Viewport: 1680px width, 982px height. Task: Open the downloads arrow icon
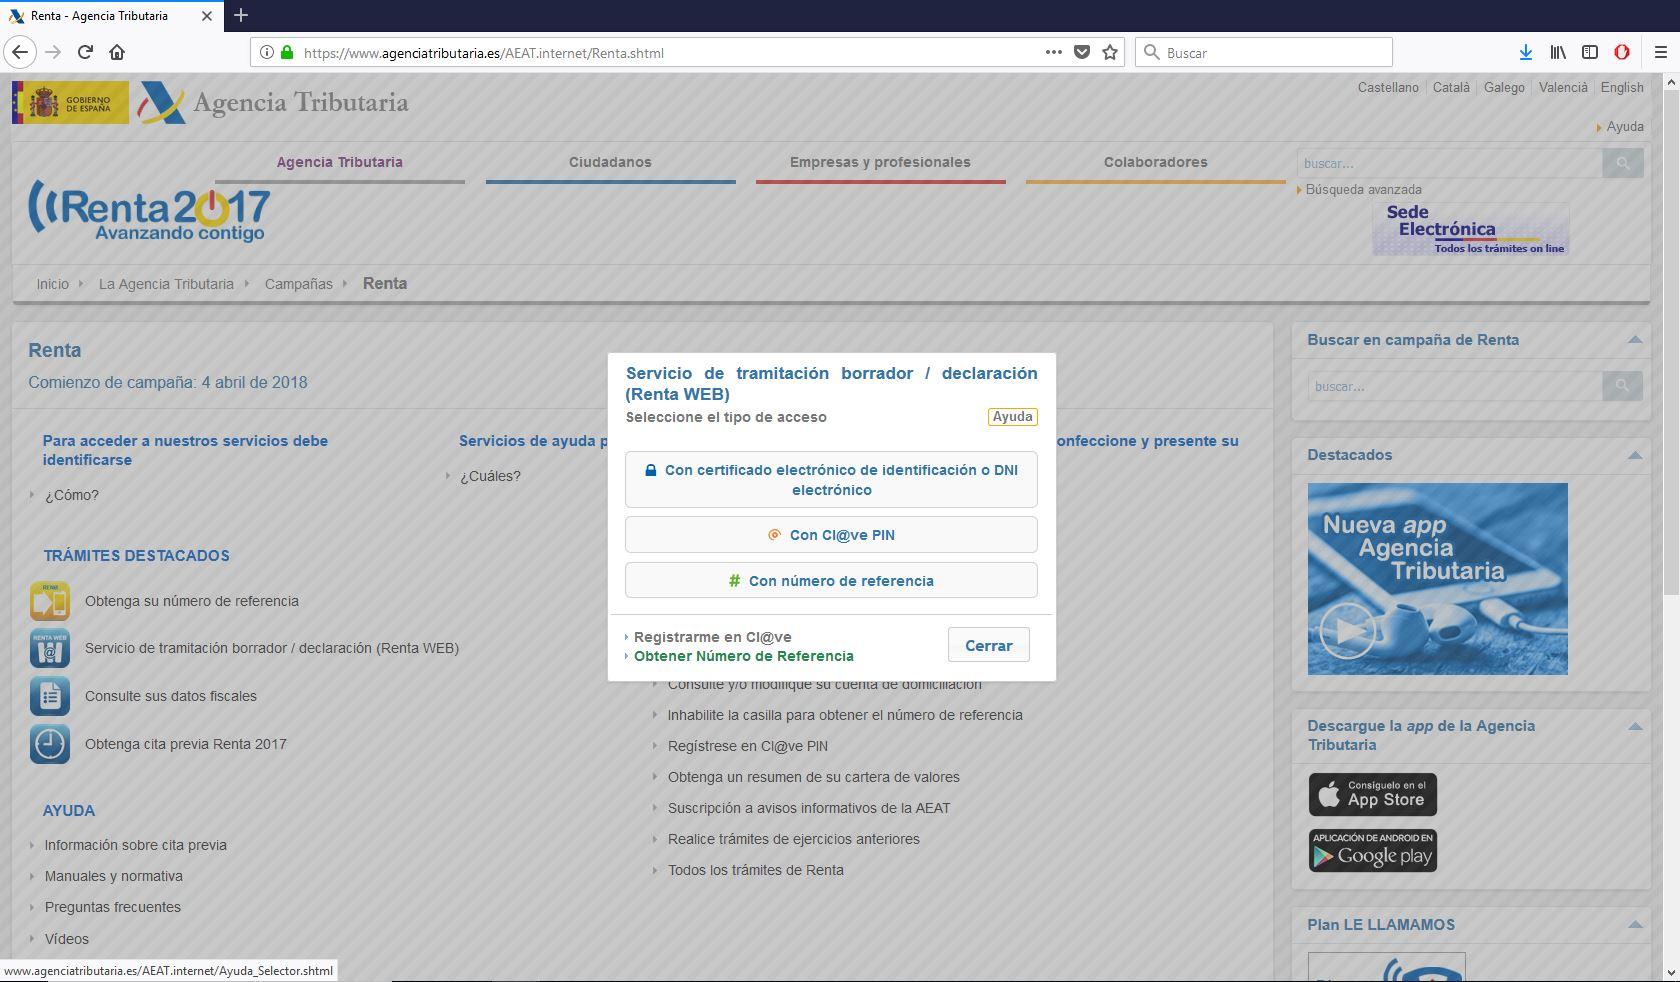tap(1526, 52)
